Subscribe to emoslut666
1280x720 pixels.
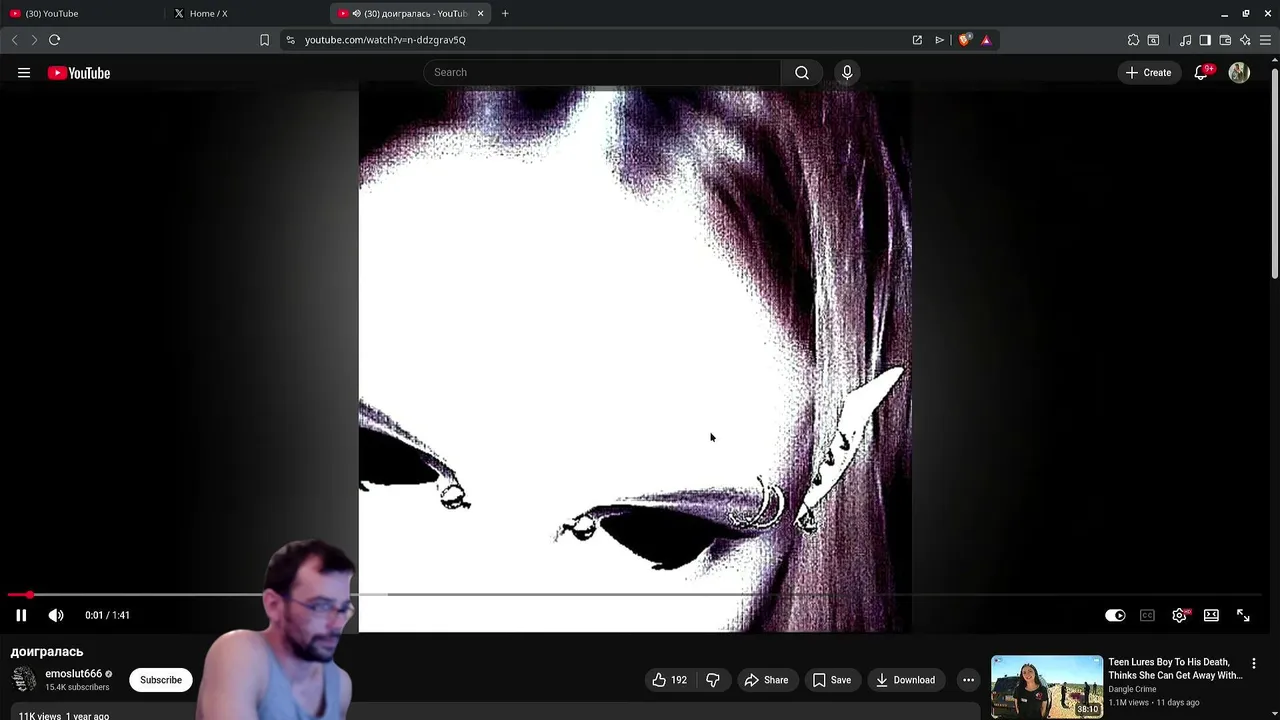[161, 680]
